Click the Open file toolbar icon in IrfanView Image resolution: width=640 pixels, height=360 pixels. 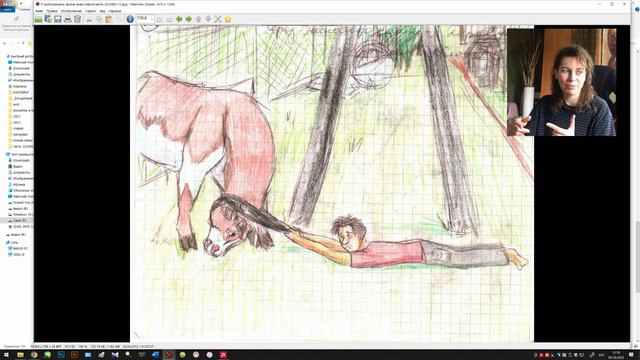click(x=38, y=19)
